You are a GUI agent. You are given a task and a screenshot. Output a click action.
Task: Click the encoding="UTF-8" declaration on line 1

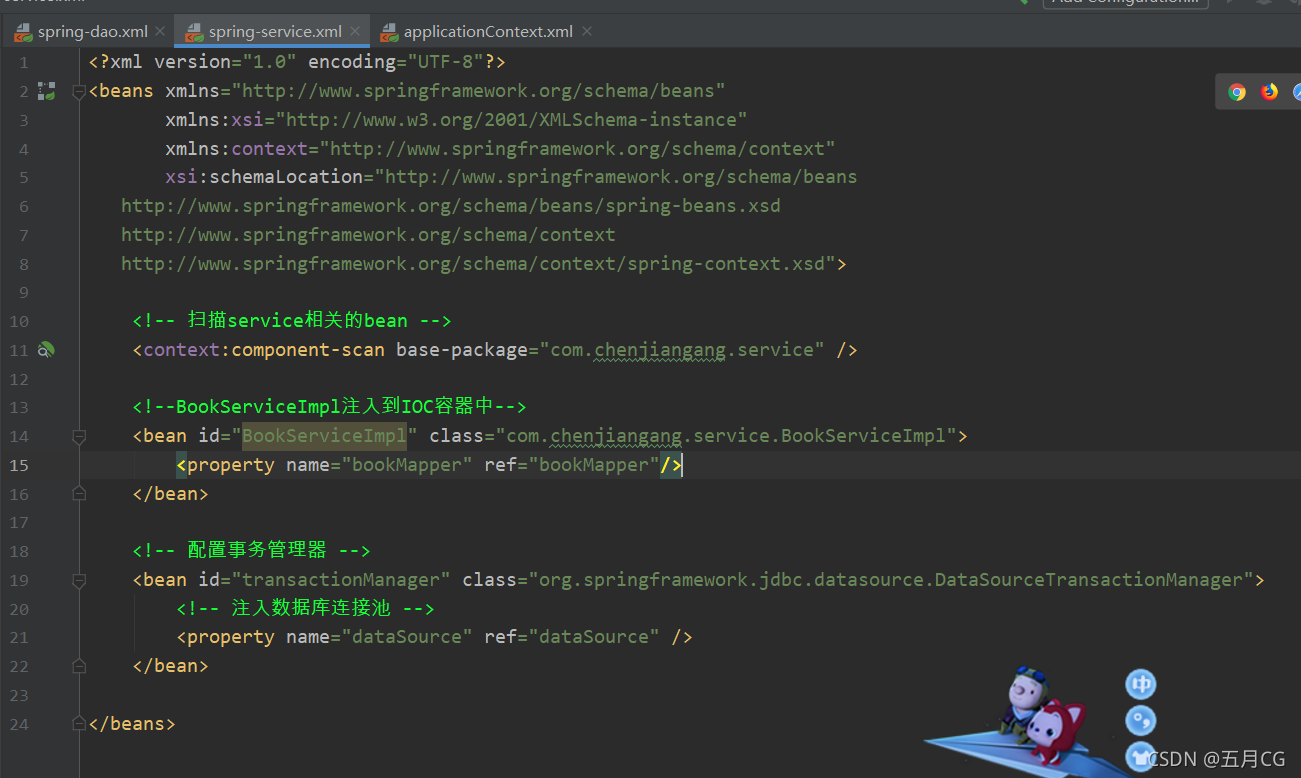pos(396,62)
